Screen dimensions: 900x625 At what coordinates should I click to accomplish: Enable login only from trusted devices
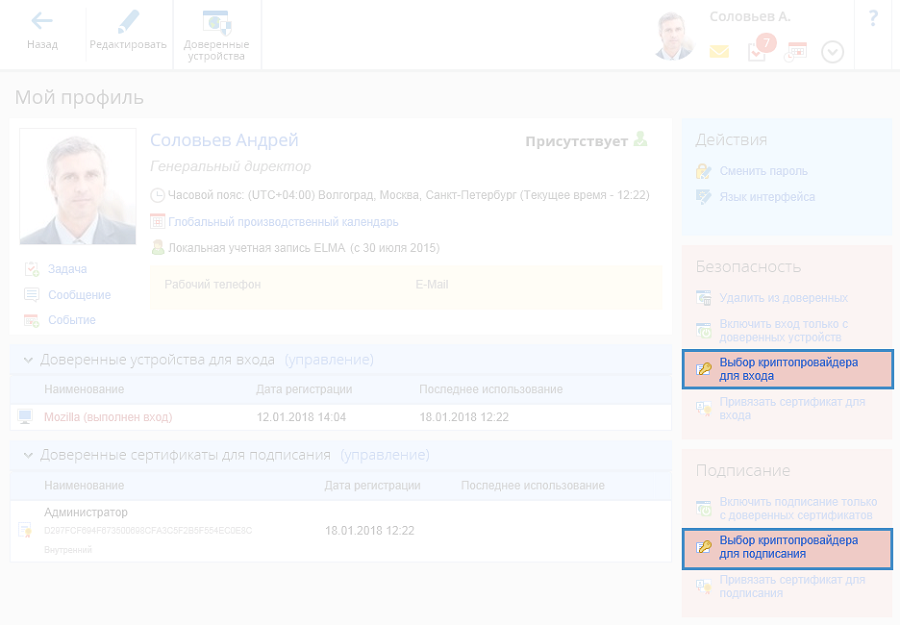click(x=783, y=331)
